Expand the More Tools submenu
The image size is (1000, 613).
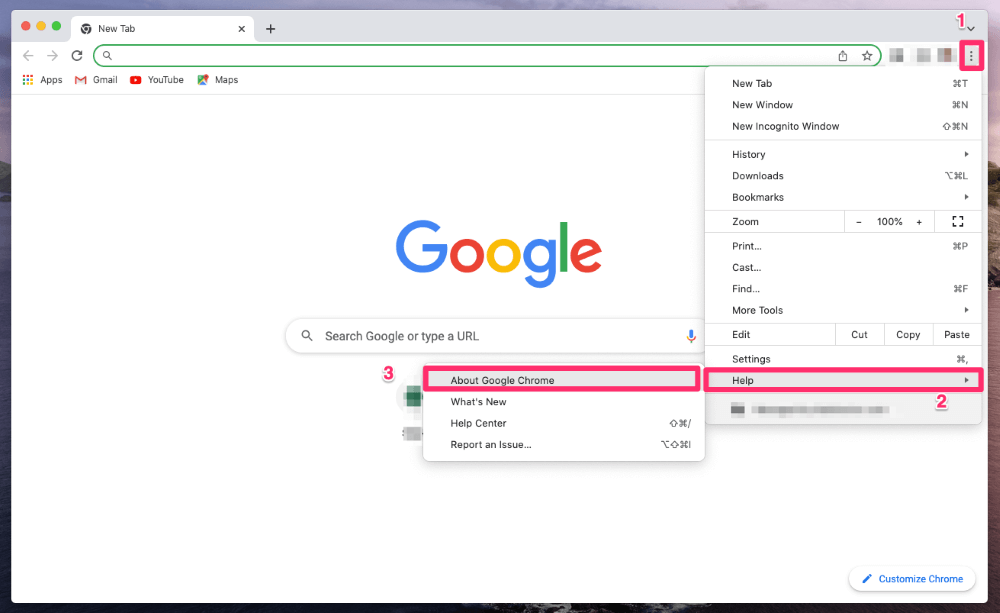843,310
